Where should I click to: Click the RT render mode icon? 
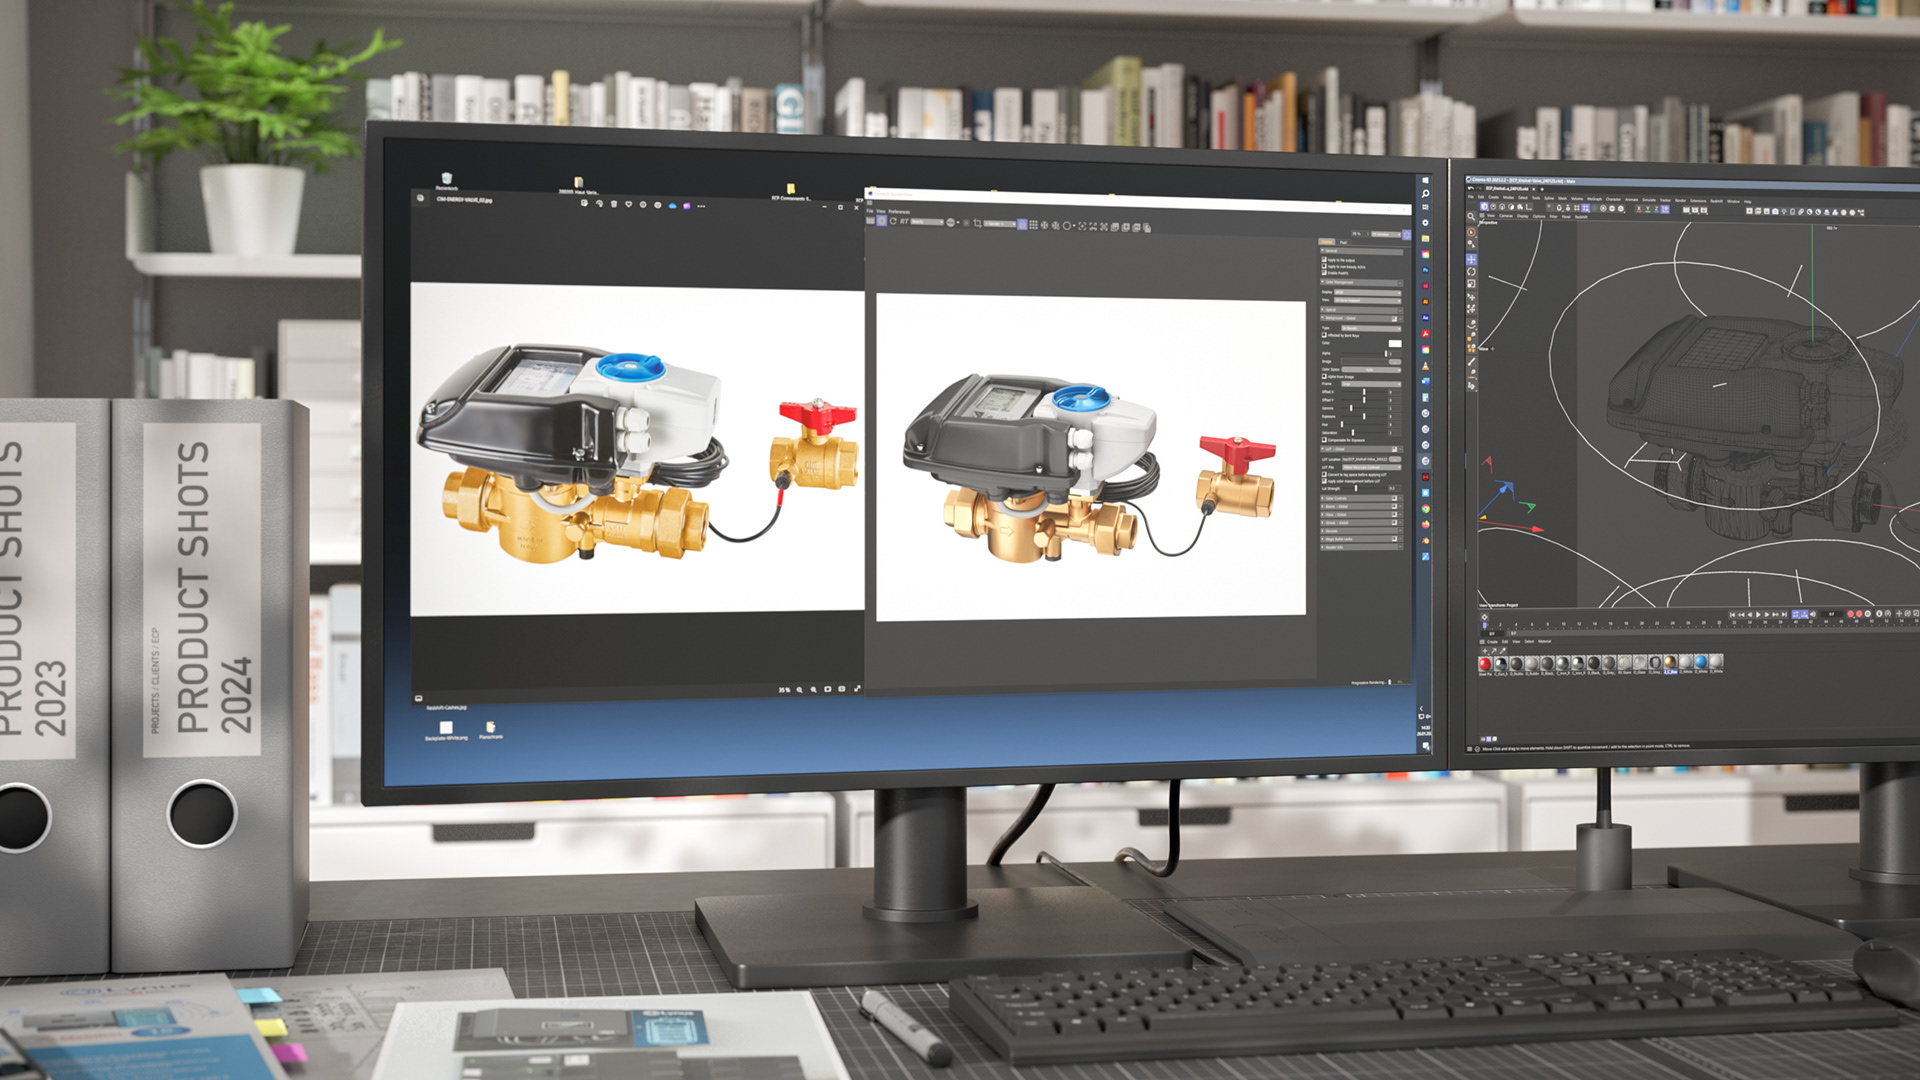tap(904, 221)
